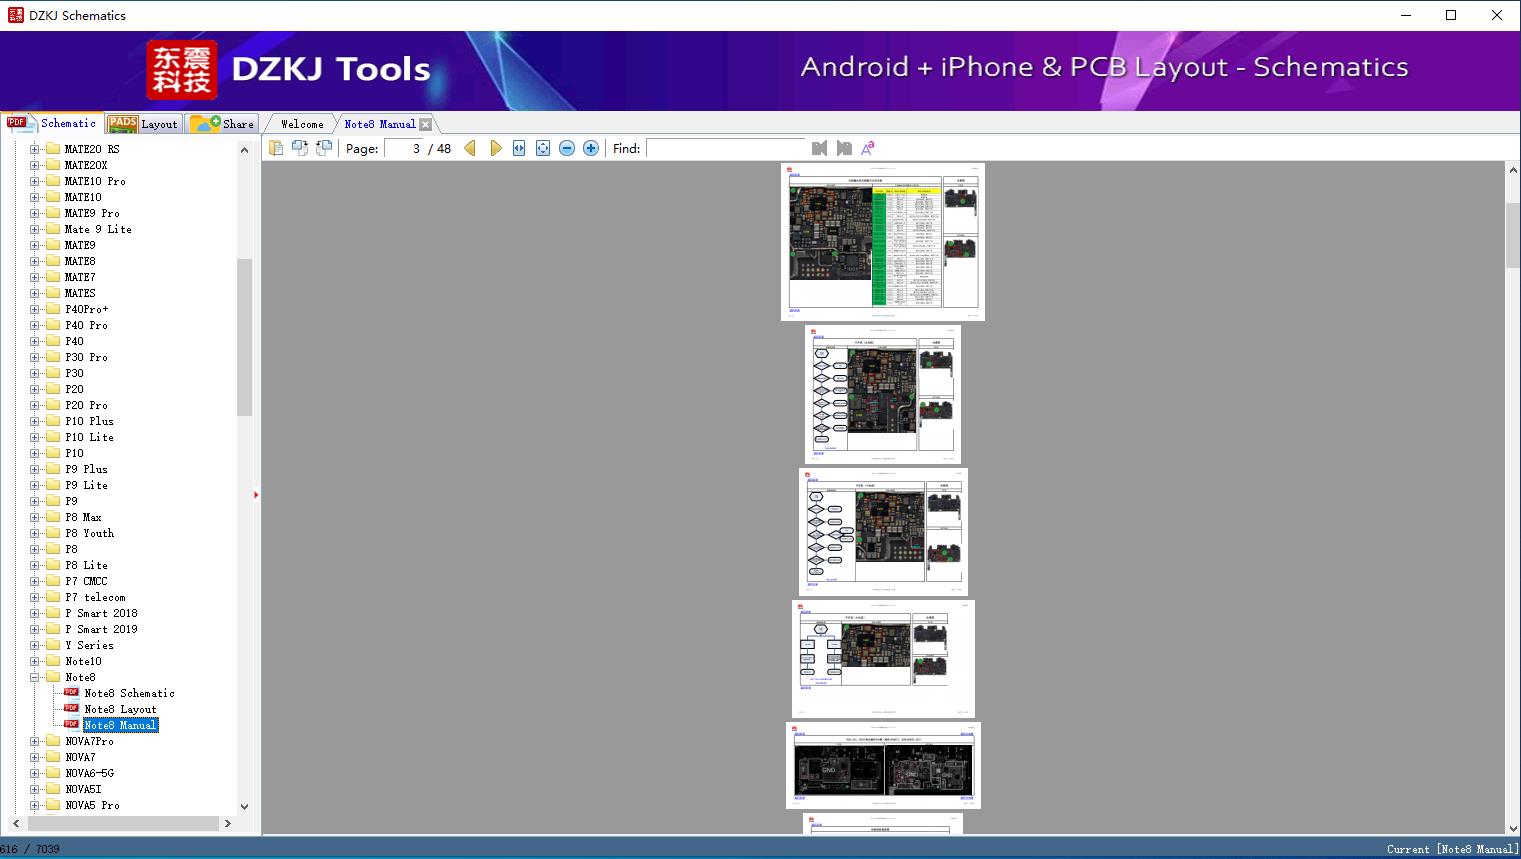The height and width of the screenshot is (859, 1521).
Task: Go to the next page arrow
Action: tap(496, 148)
